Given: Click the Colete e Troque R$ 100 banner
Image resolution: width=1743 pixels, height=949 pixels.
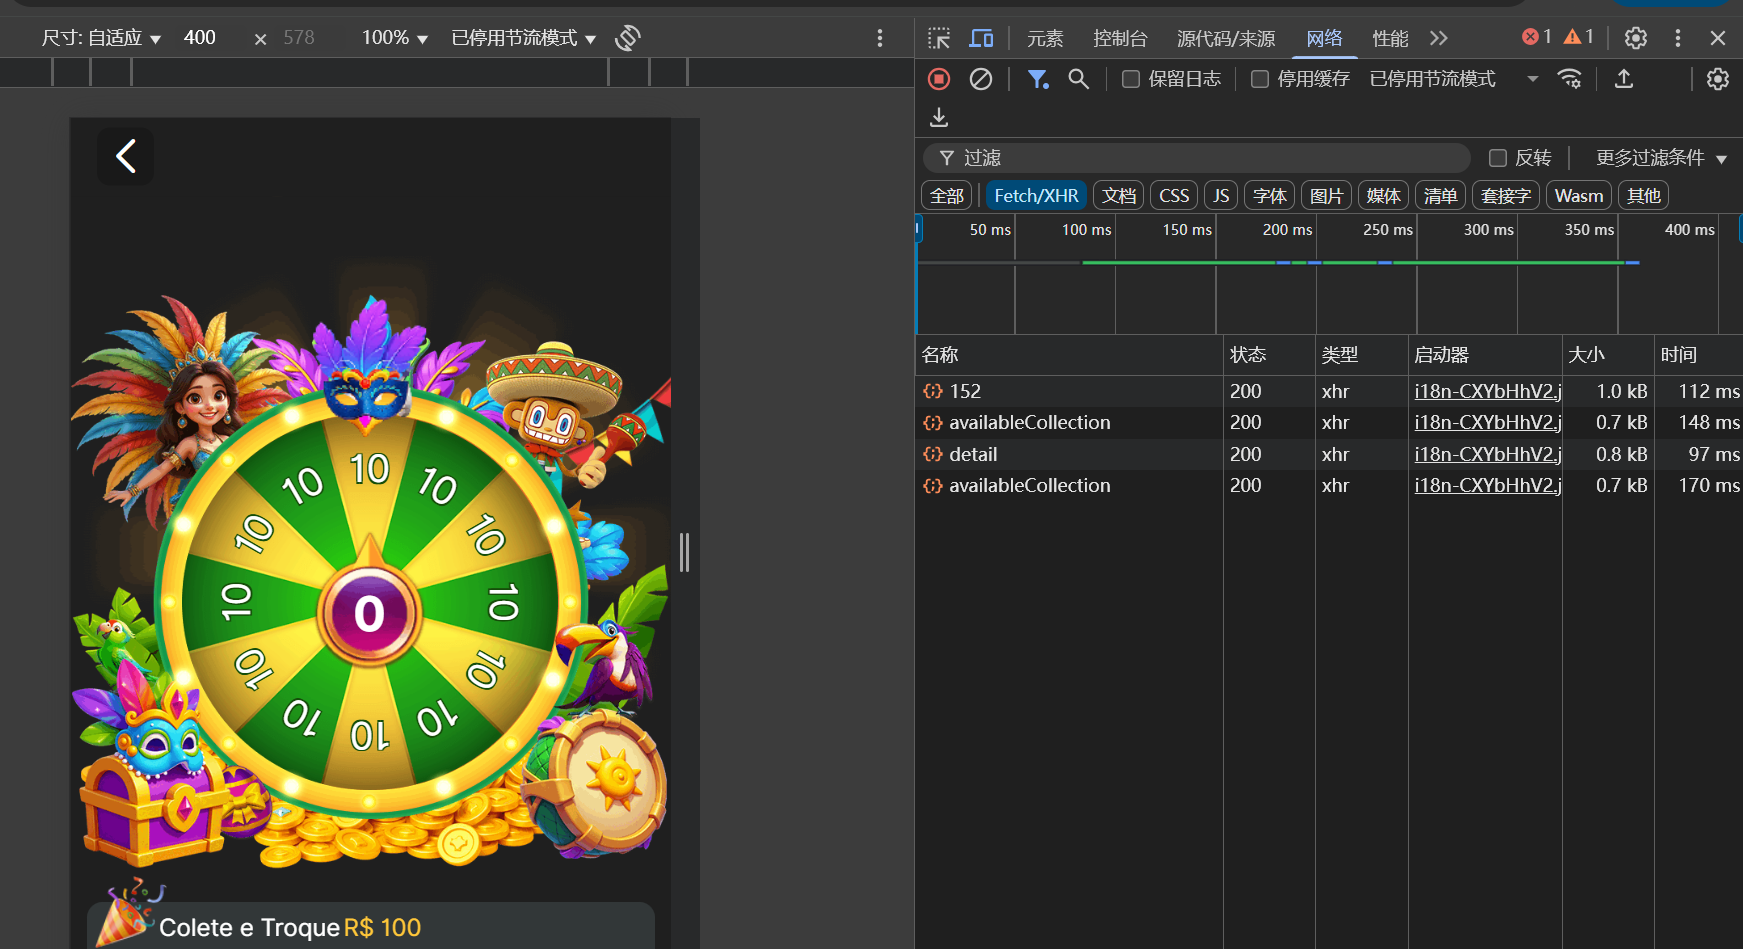Looking at the screenshot, I should (371, 926).
